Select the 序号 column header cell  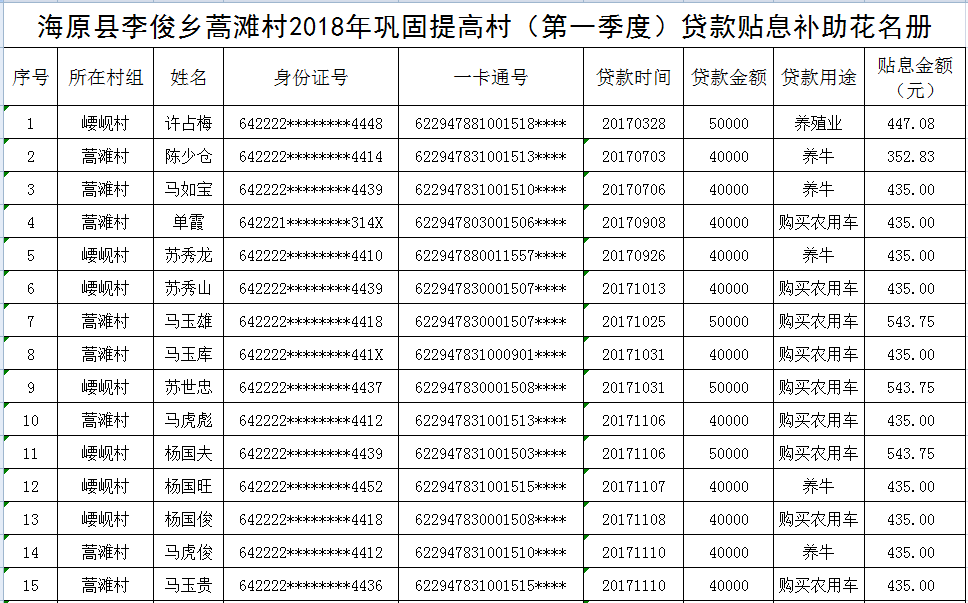pyautogui.click(x=30, y=77)
